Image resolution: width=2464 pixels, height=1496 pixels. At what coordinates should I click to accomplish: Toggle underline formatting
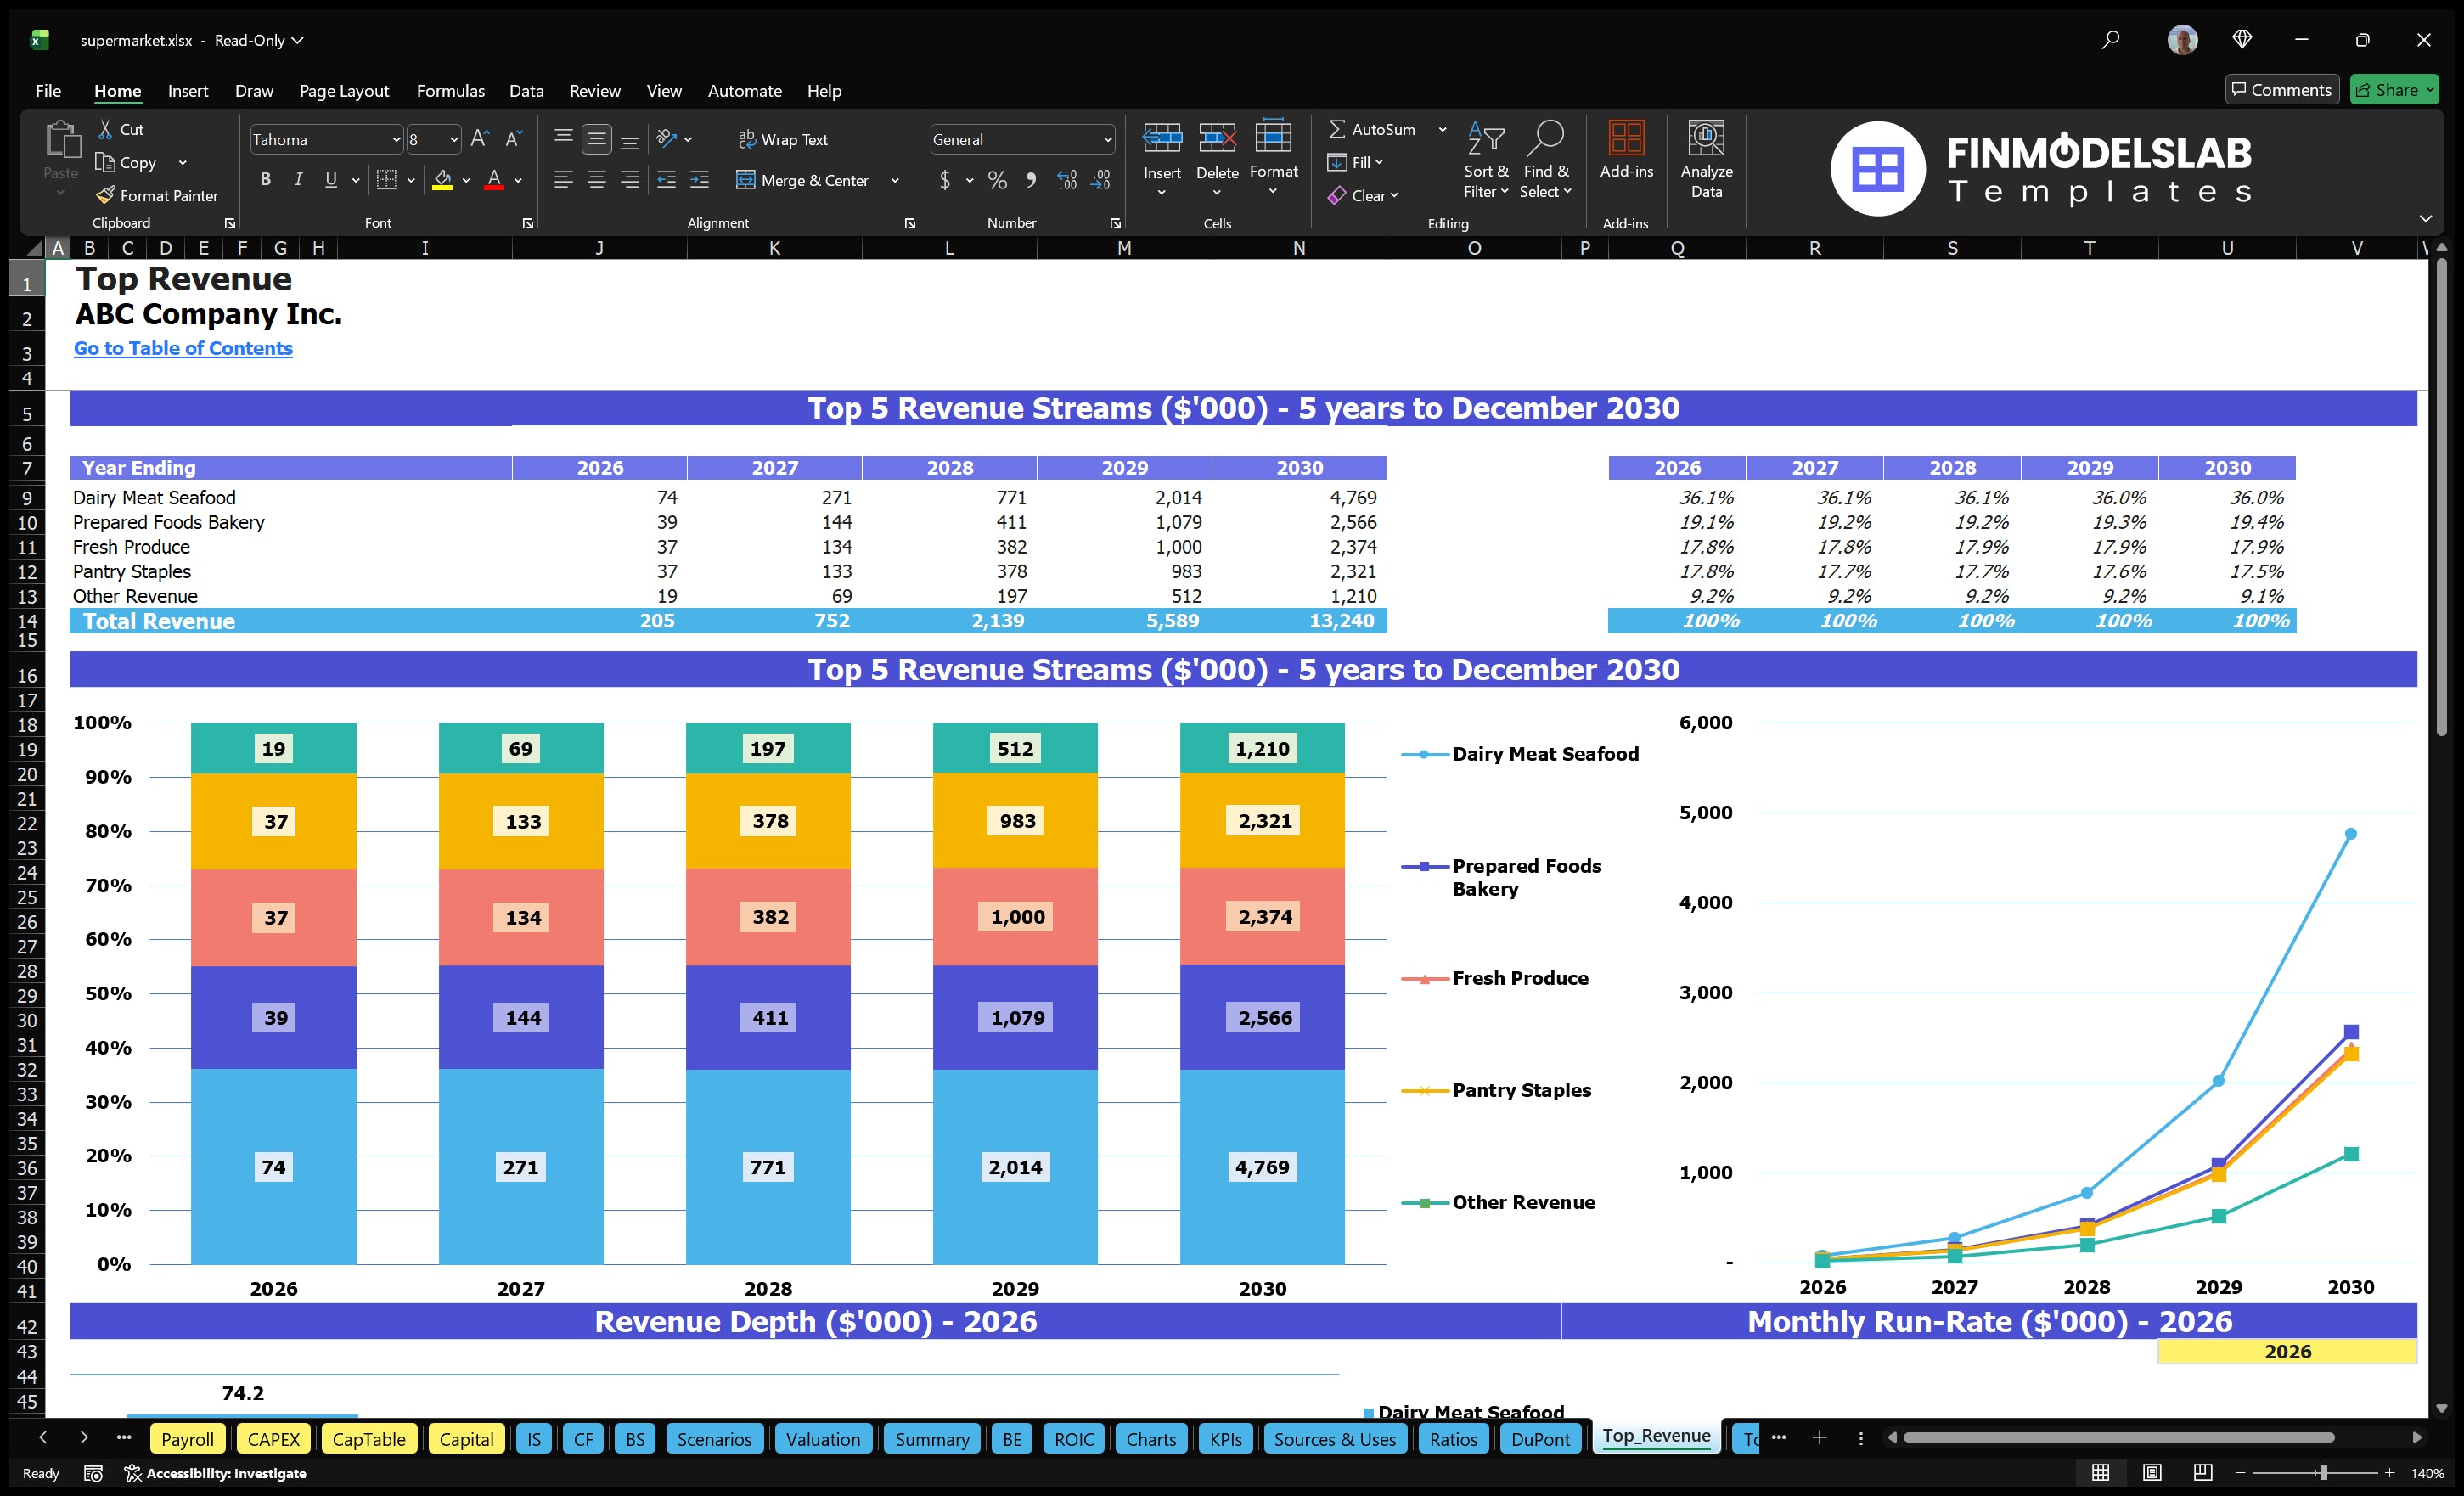[x=330, y=180]
